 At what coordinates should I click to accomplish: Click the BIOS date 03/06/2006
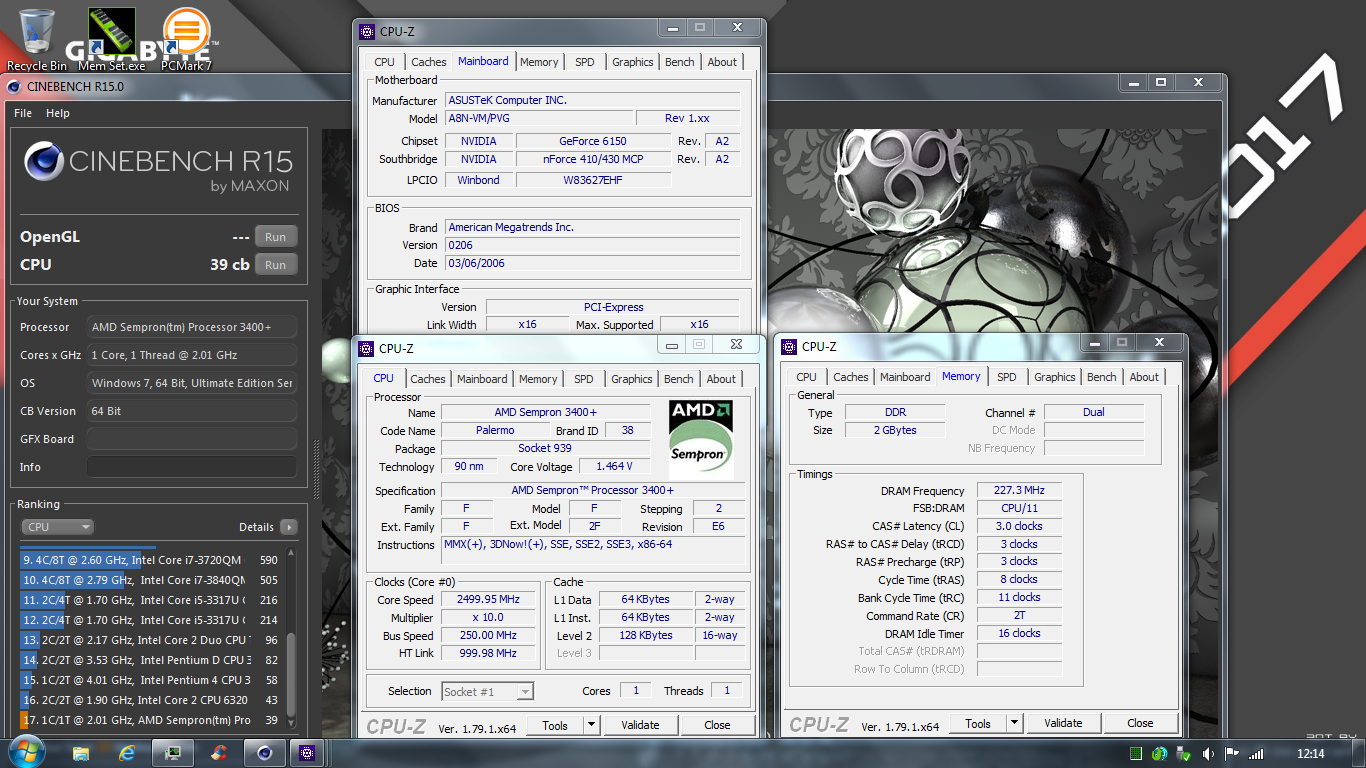coord(592,263)
